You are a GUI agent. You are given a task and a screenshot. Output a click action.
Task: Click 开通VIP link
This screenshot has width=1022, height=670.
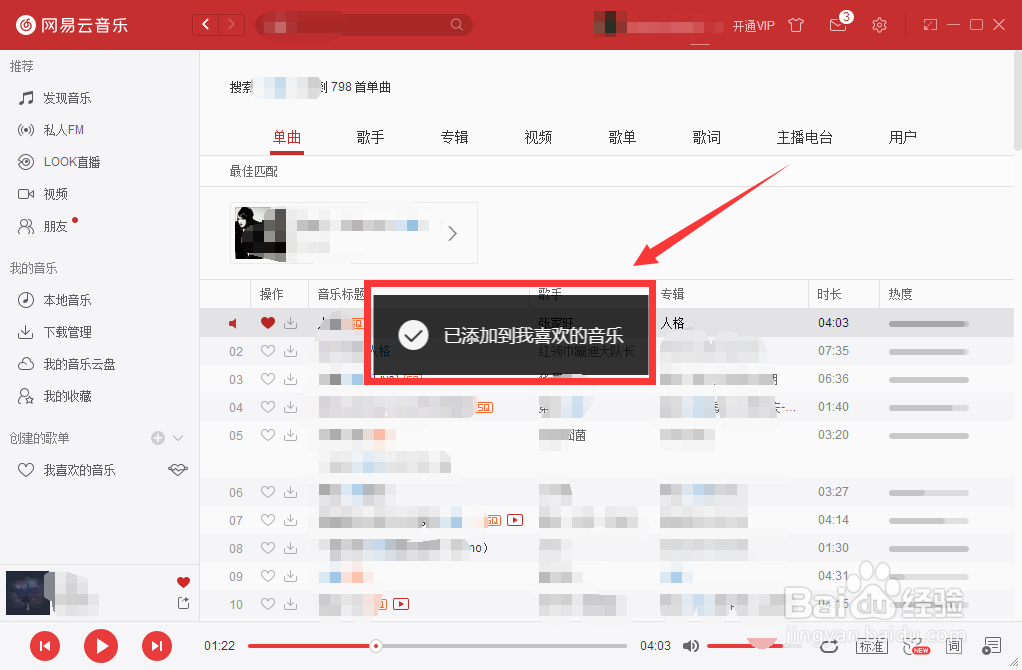753,25
